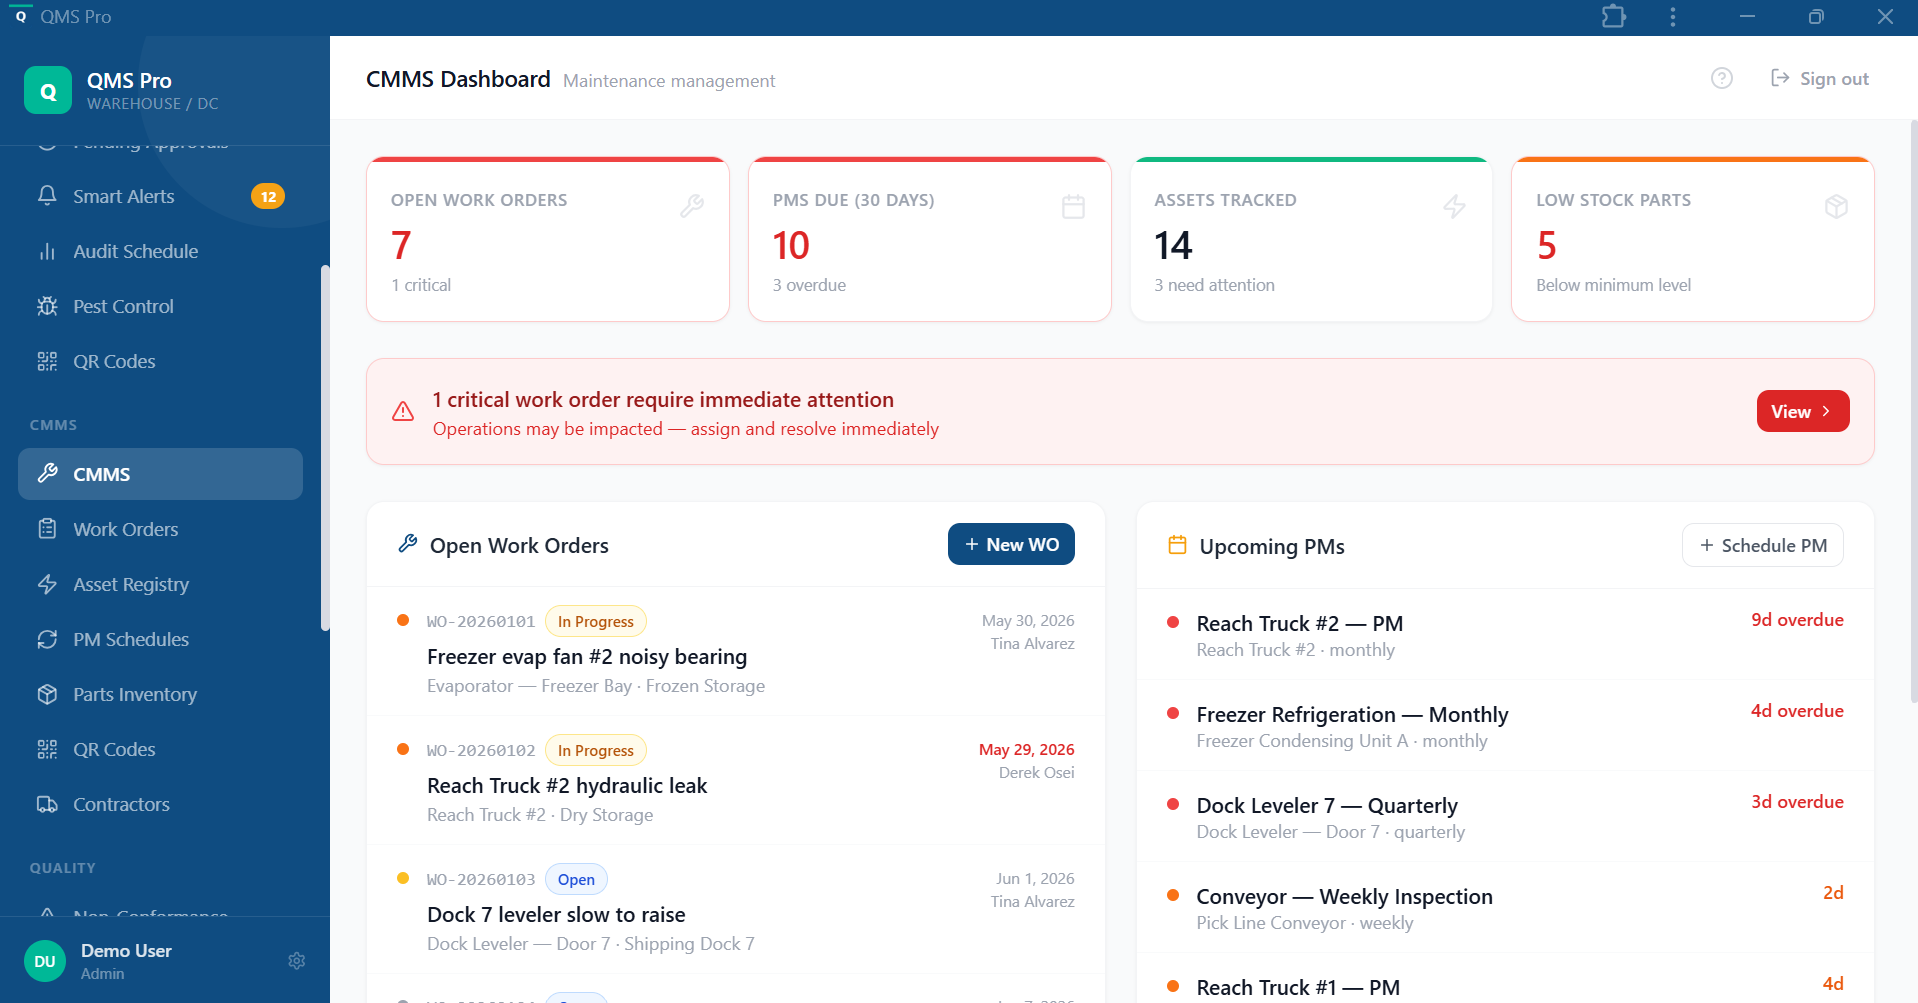Select Conveyor — Weekly Inspection PM
Viewport: 1918px width, 1003px height.
(1505, 908)
